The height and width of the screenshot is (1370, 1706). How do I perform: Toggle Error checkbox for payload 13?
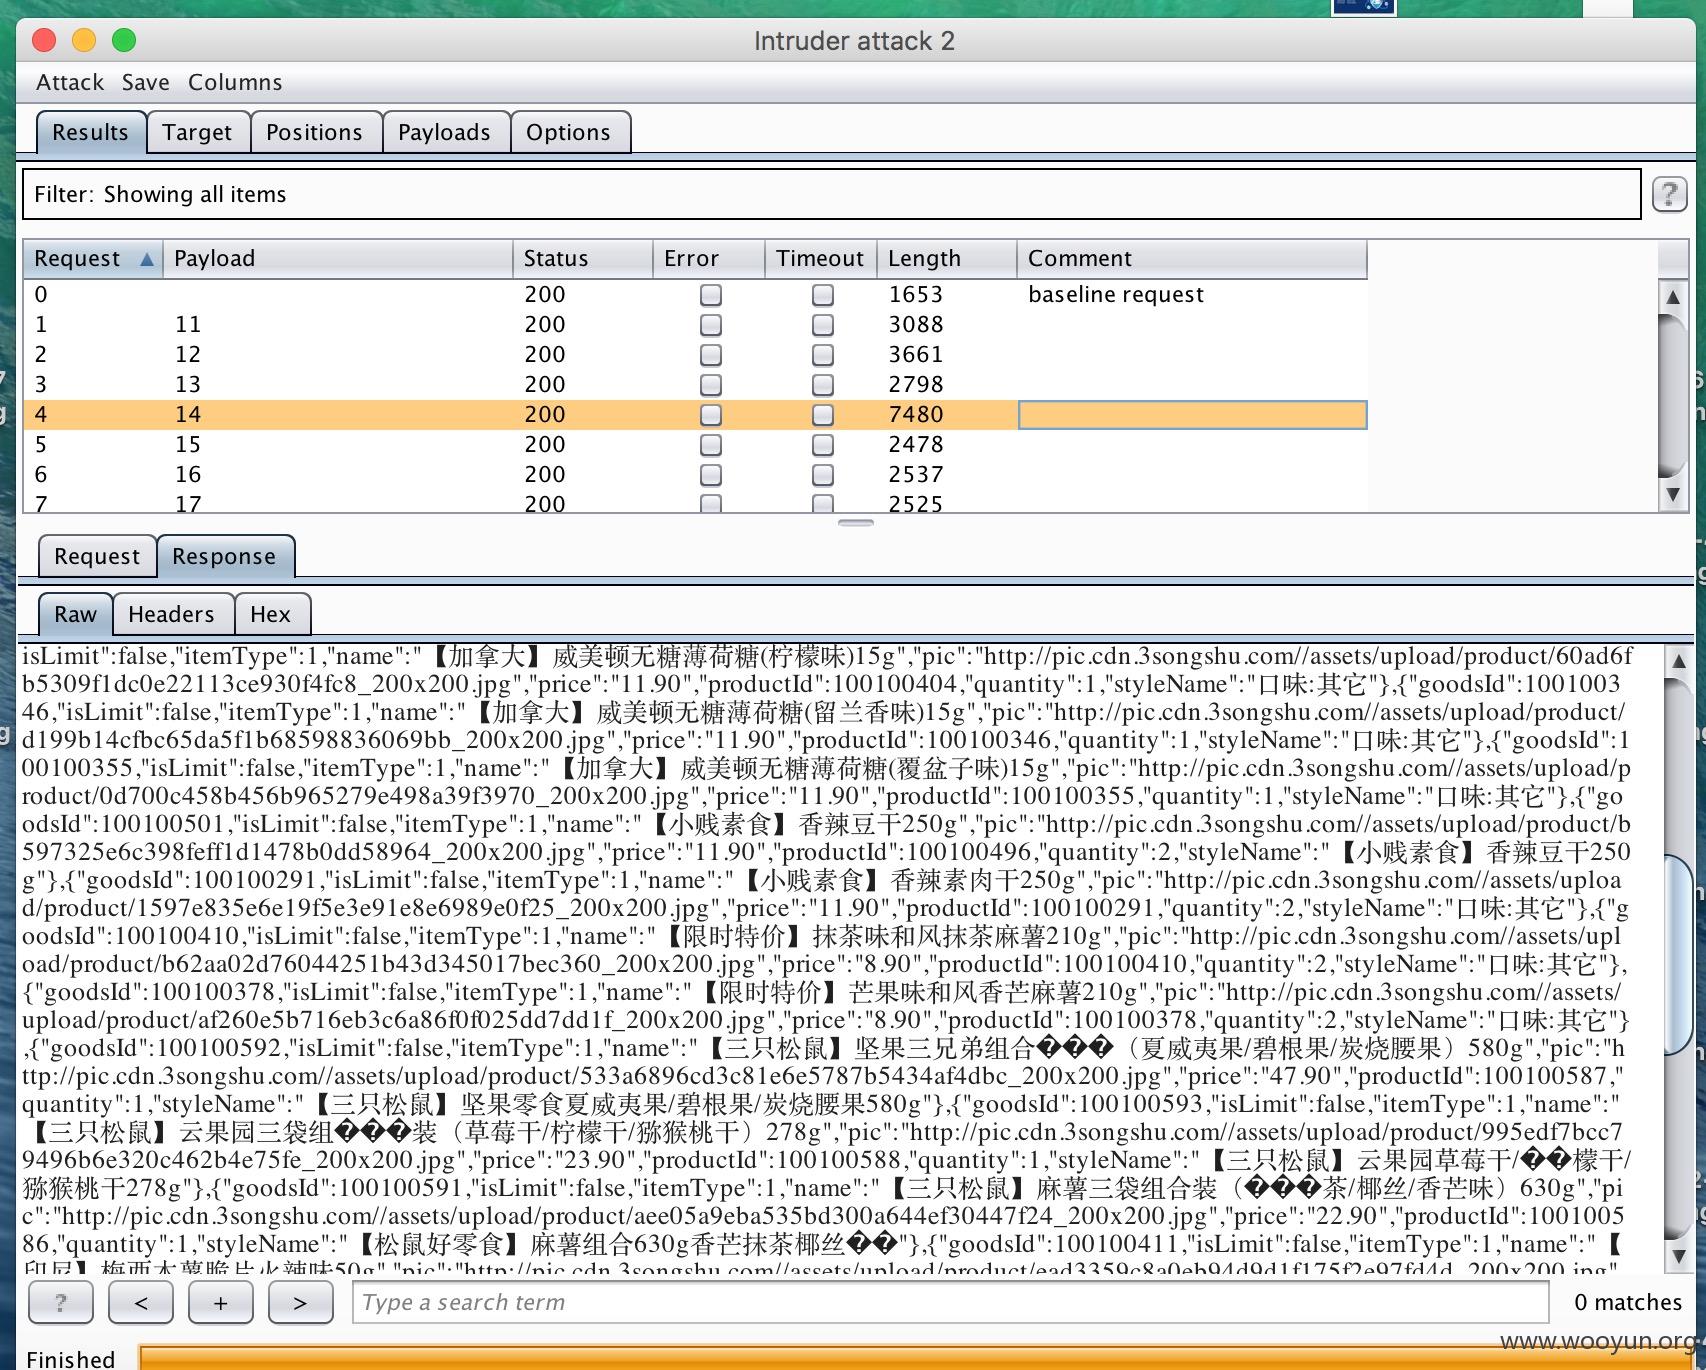[710, 385]
